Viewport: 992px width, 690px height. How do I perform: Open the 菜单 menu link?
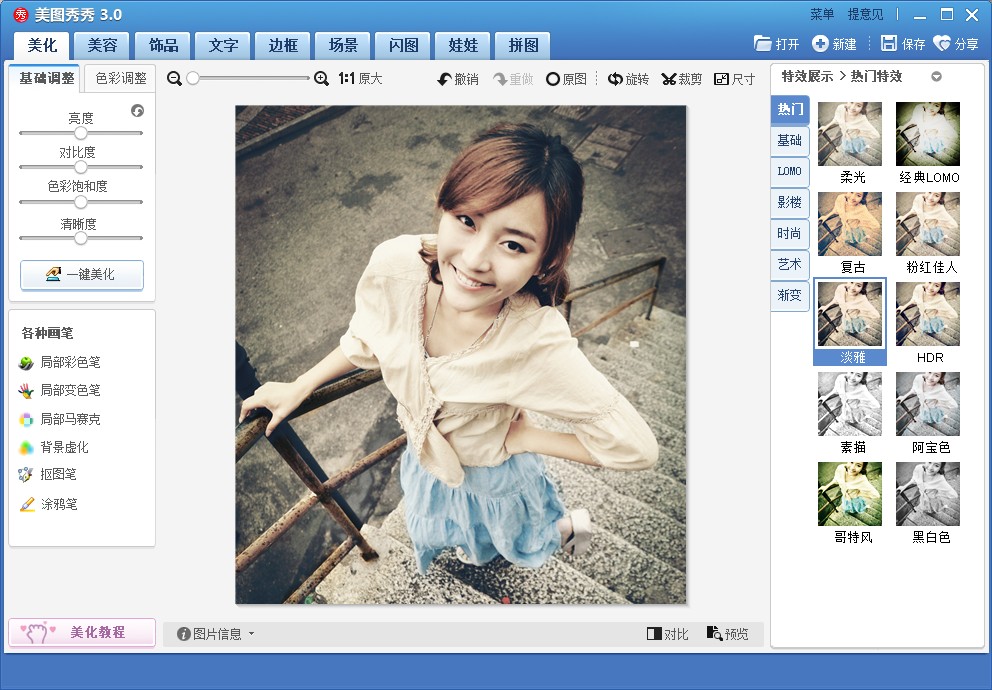(x=822, y=14)
